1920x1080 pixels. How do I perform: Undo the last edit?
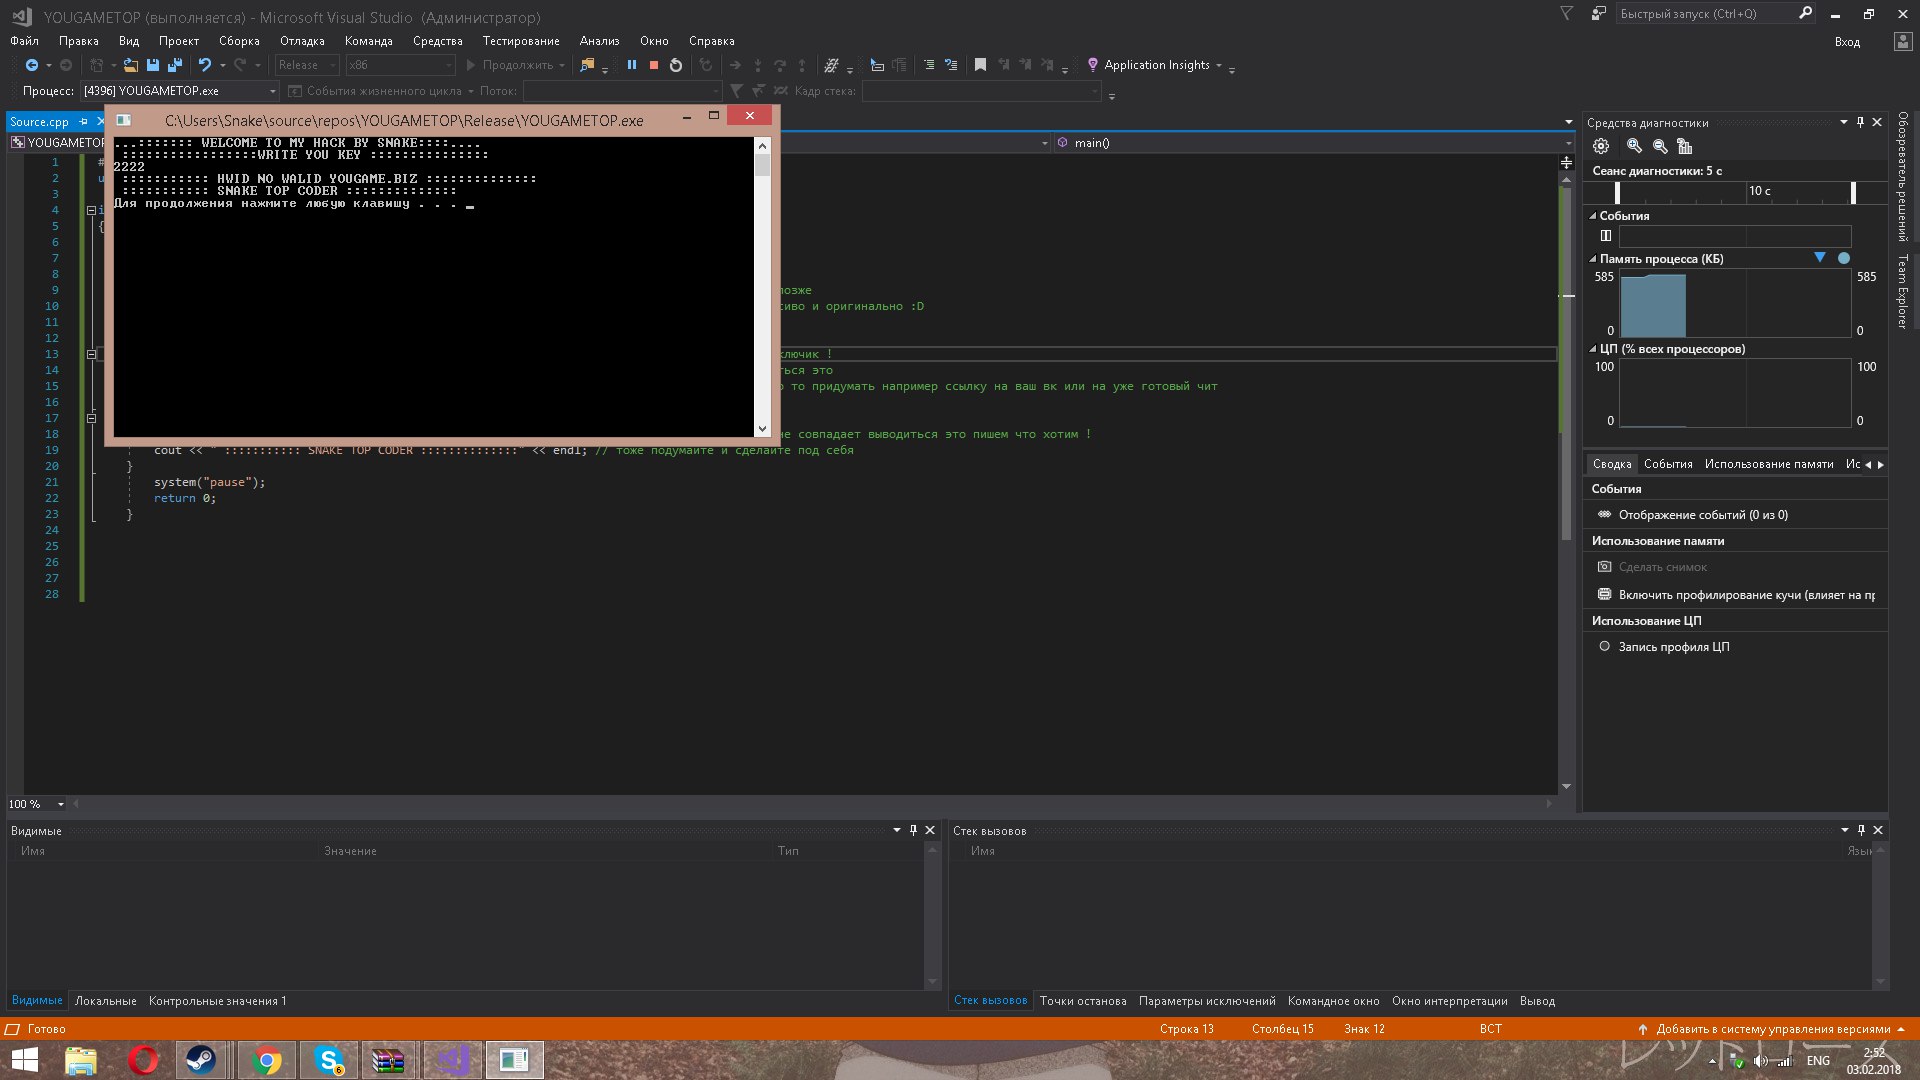tap(205, 65)
